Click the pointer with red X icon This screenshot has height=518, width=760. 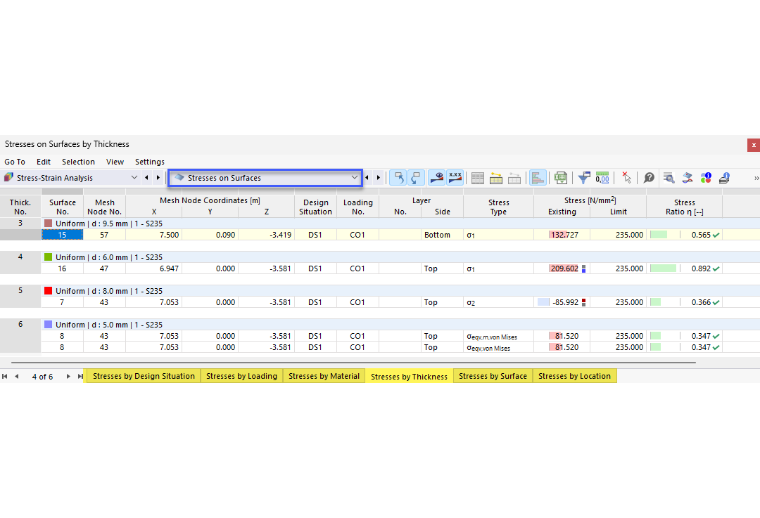626,178
